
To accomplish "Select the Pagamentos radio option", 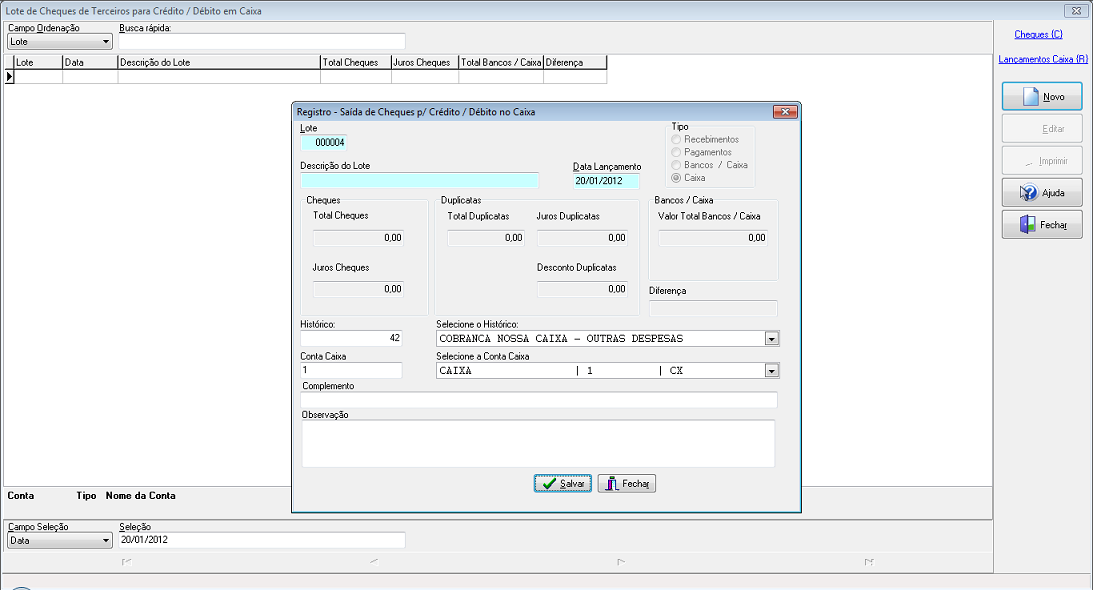I will pyautogui.click(x=676, y=152).
